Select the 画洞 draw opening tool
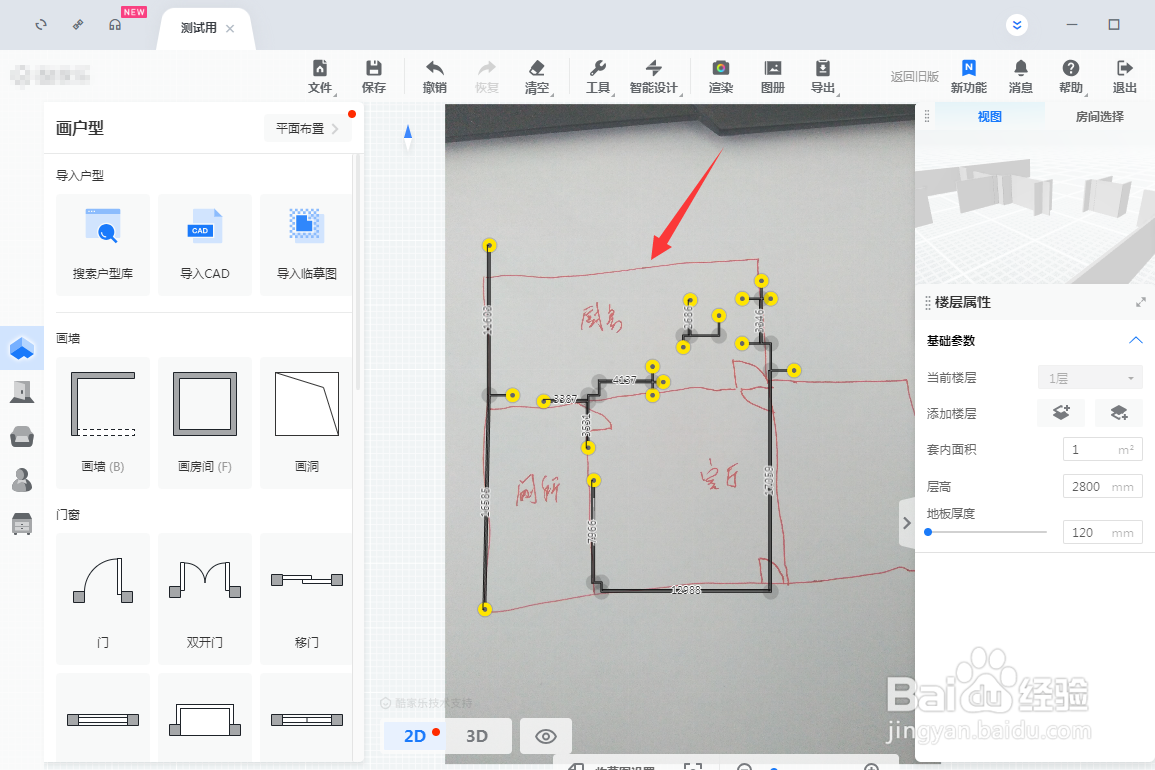 click(306, 422)
